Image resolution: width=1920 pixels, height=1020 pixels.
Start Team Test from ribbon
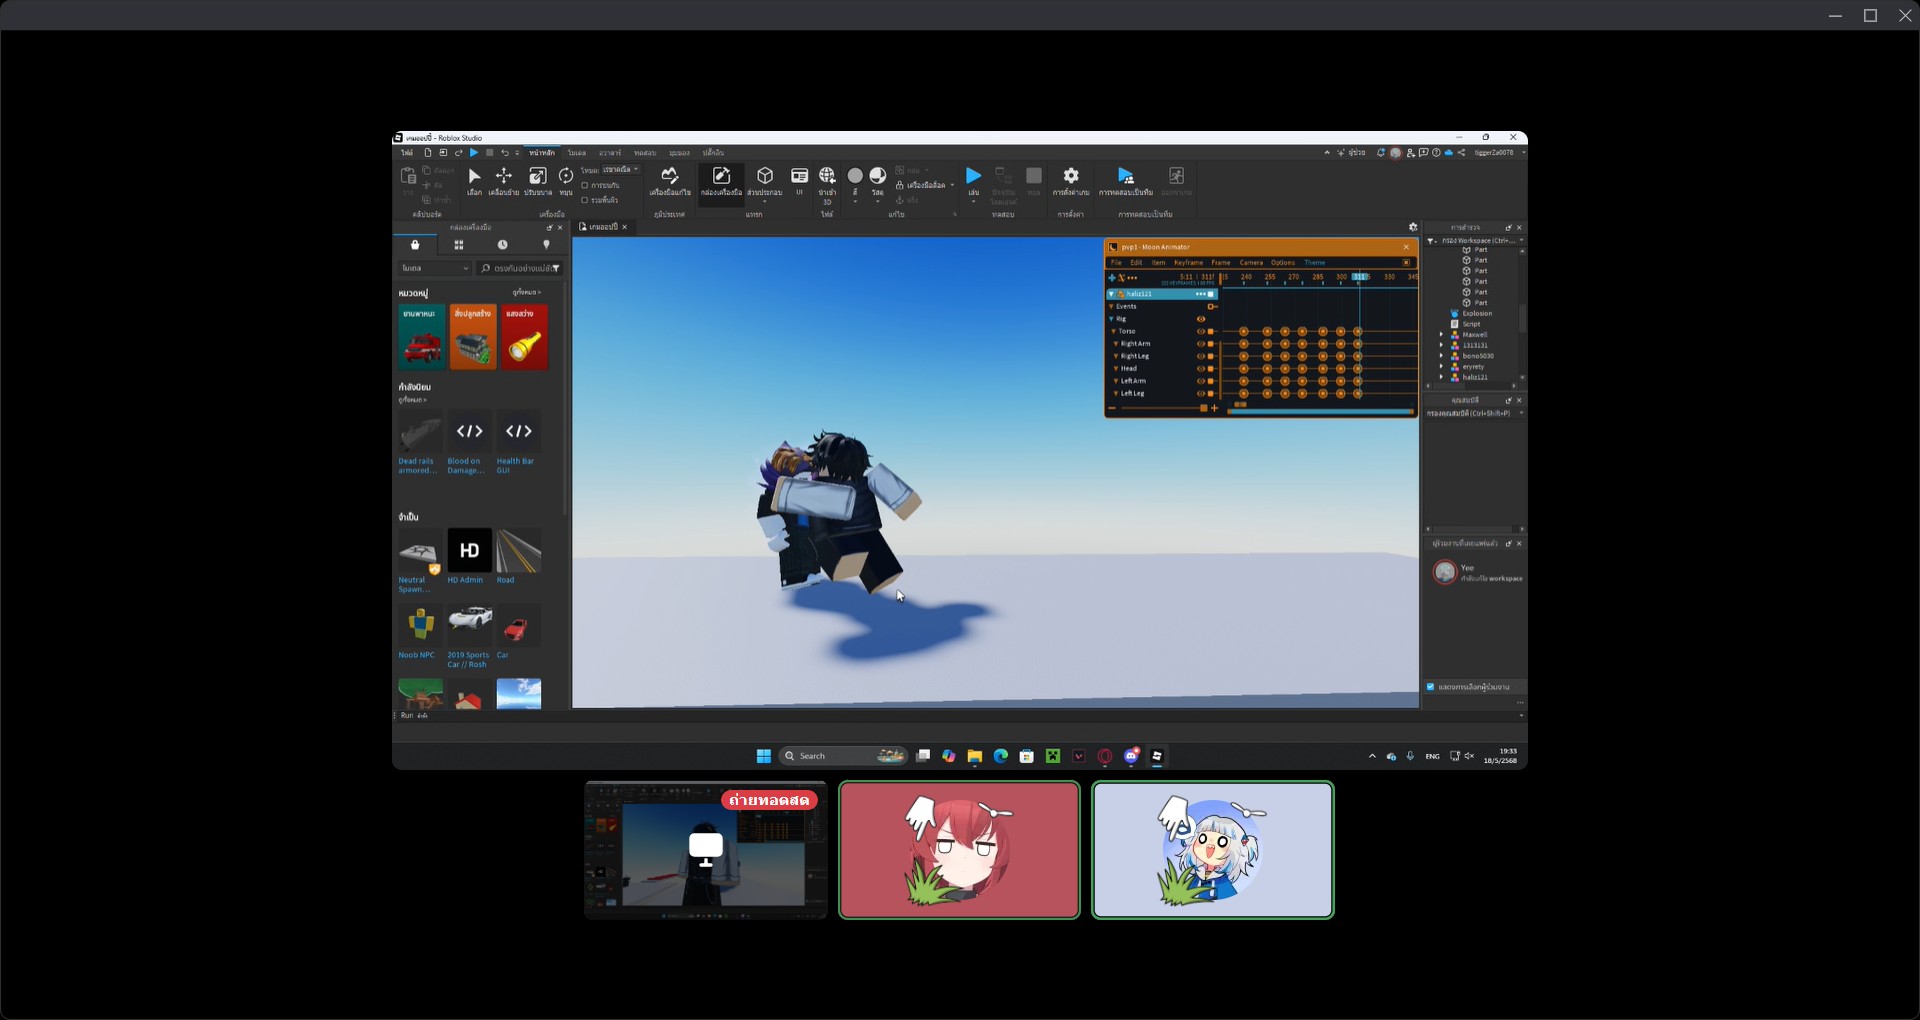[x=1126, y=180]
